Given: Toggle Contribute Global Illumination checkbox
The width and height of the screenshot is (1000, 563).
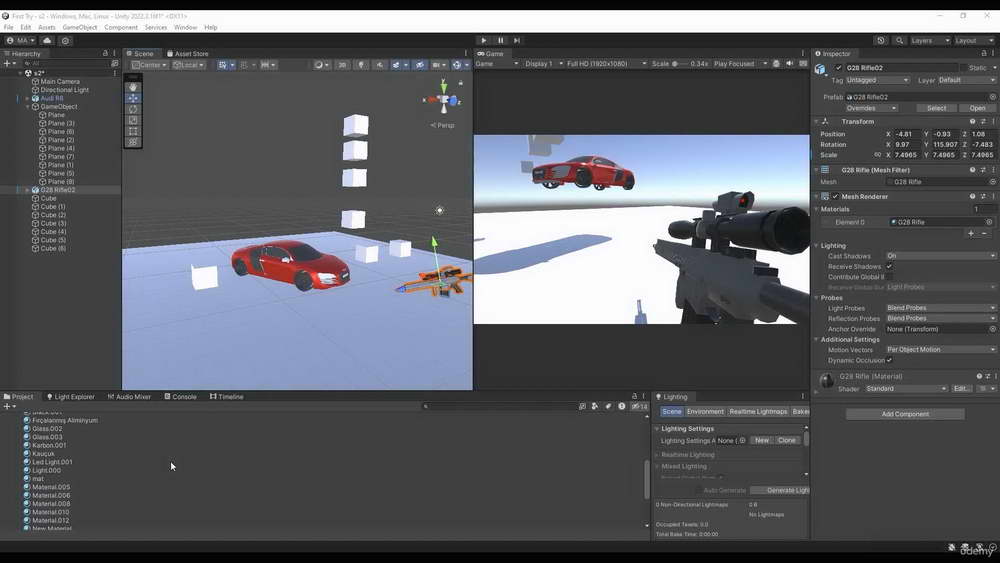Looking at the screenshot, I should click(x=889, y=277).
